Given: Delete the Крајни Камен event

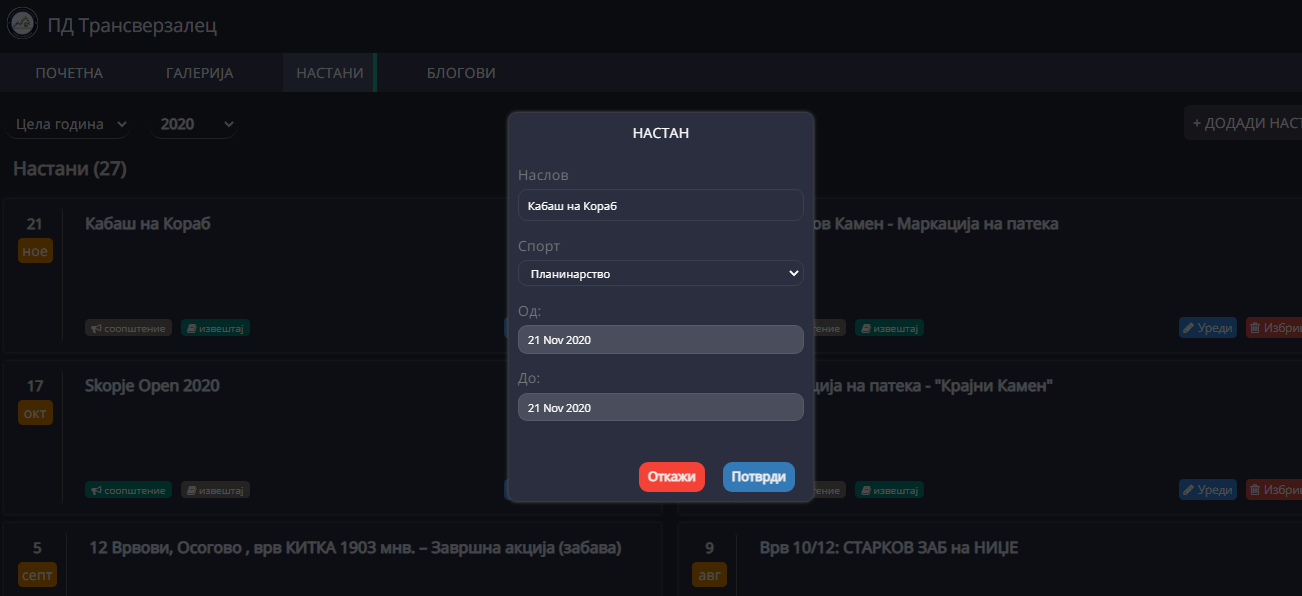Looking at the screenshot, I should [1275, 490].
